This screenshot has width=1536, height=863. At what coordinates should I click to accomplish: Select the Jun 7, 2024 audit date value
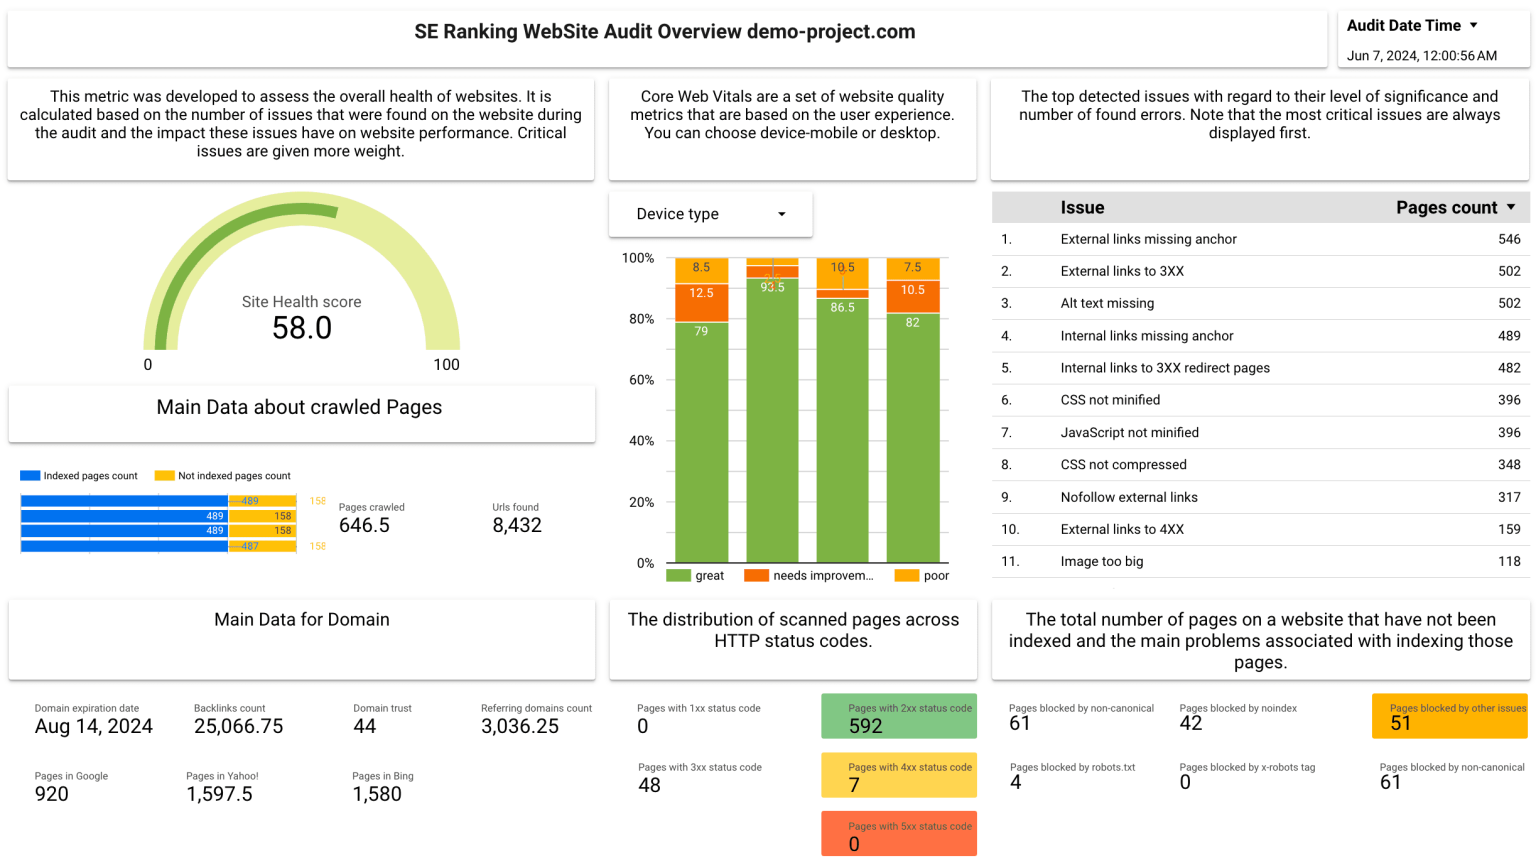tap(1421, 56)
